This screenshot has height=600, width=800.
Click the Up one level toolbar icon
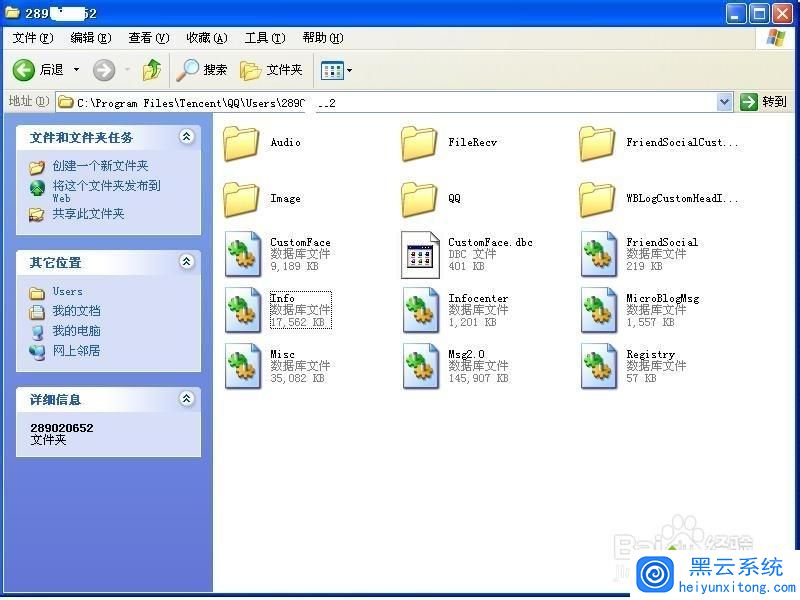(152, 70)
